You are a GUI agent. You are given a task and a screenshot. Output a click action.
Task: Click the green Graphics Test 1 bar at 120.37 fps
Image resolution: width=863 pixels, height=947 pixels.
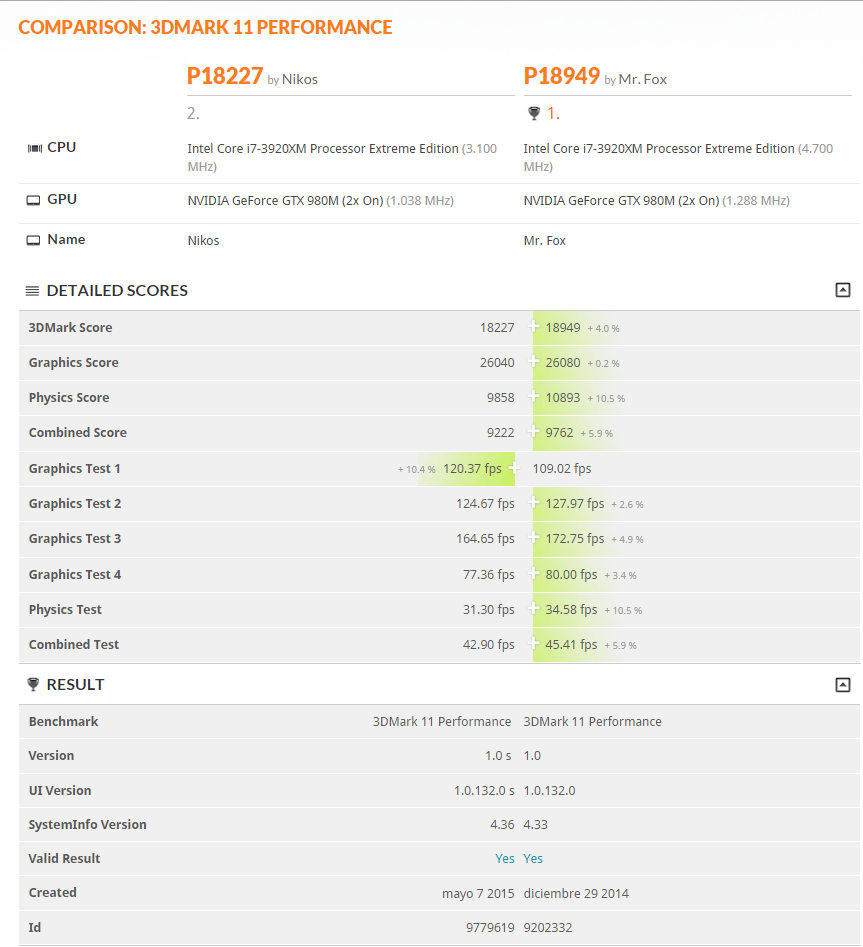pyautogui.click(x=470, y=468)
